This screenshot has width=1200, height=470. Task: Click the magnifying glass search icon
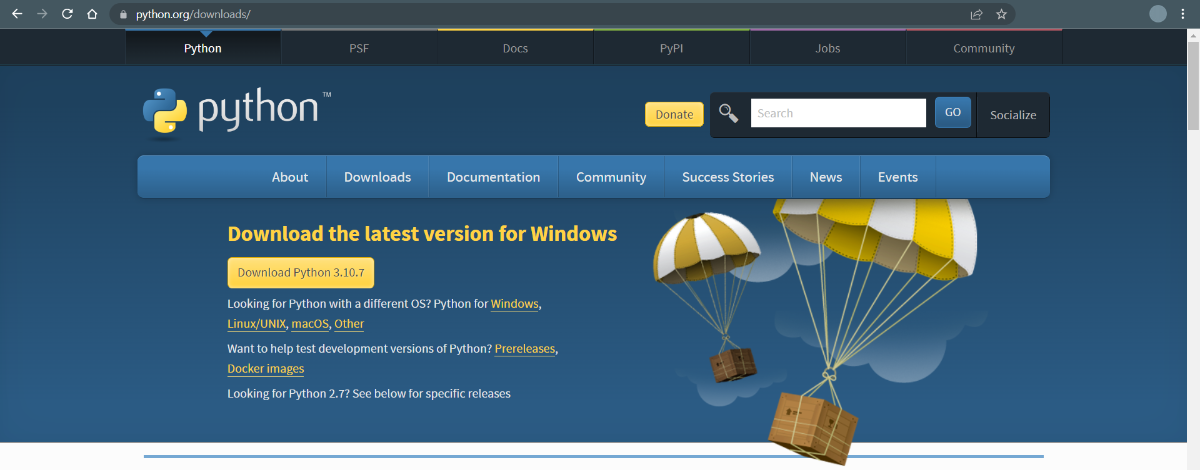[729, 113]
